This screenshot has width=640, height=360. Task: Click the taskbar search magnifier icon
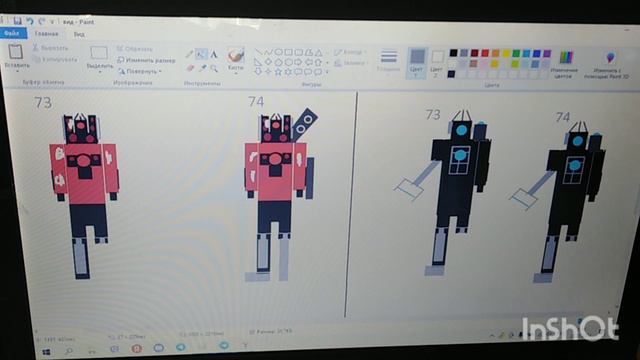coord(69,351)
